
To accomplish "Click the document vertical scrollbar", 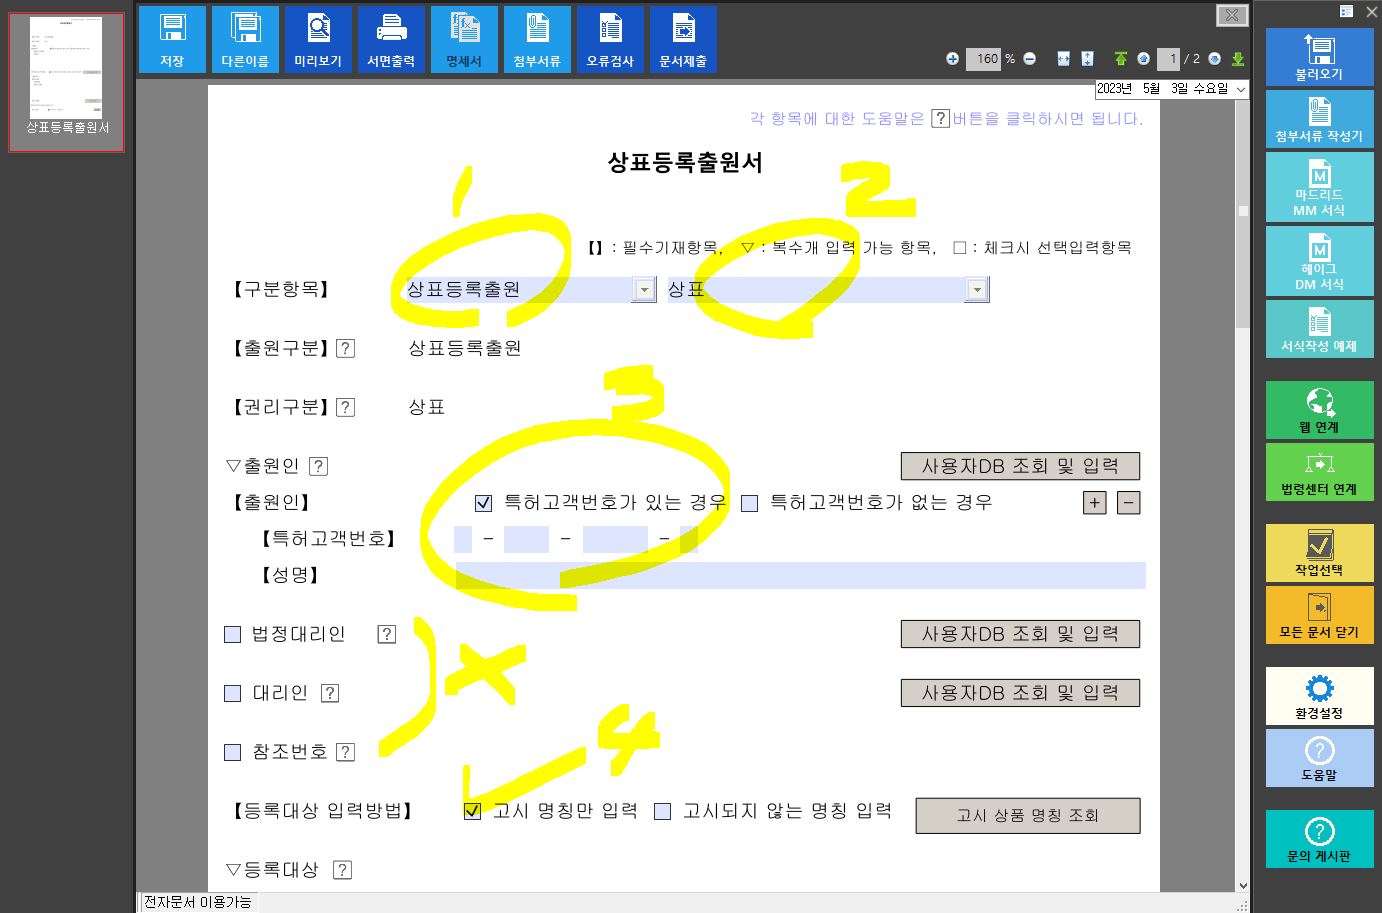I will (x=1243, y=210).
